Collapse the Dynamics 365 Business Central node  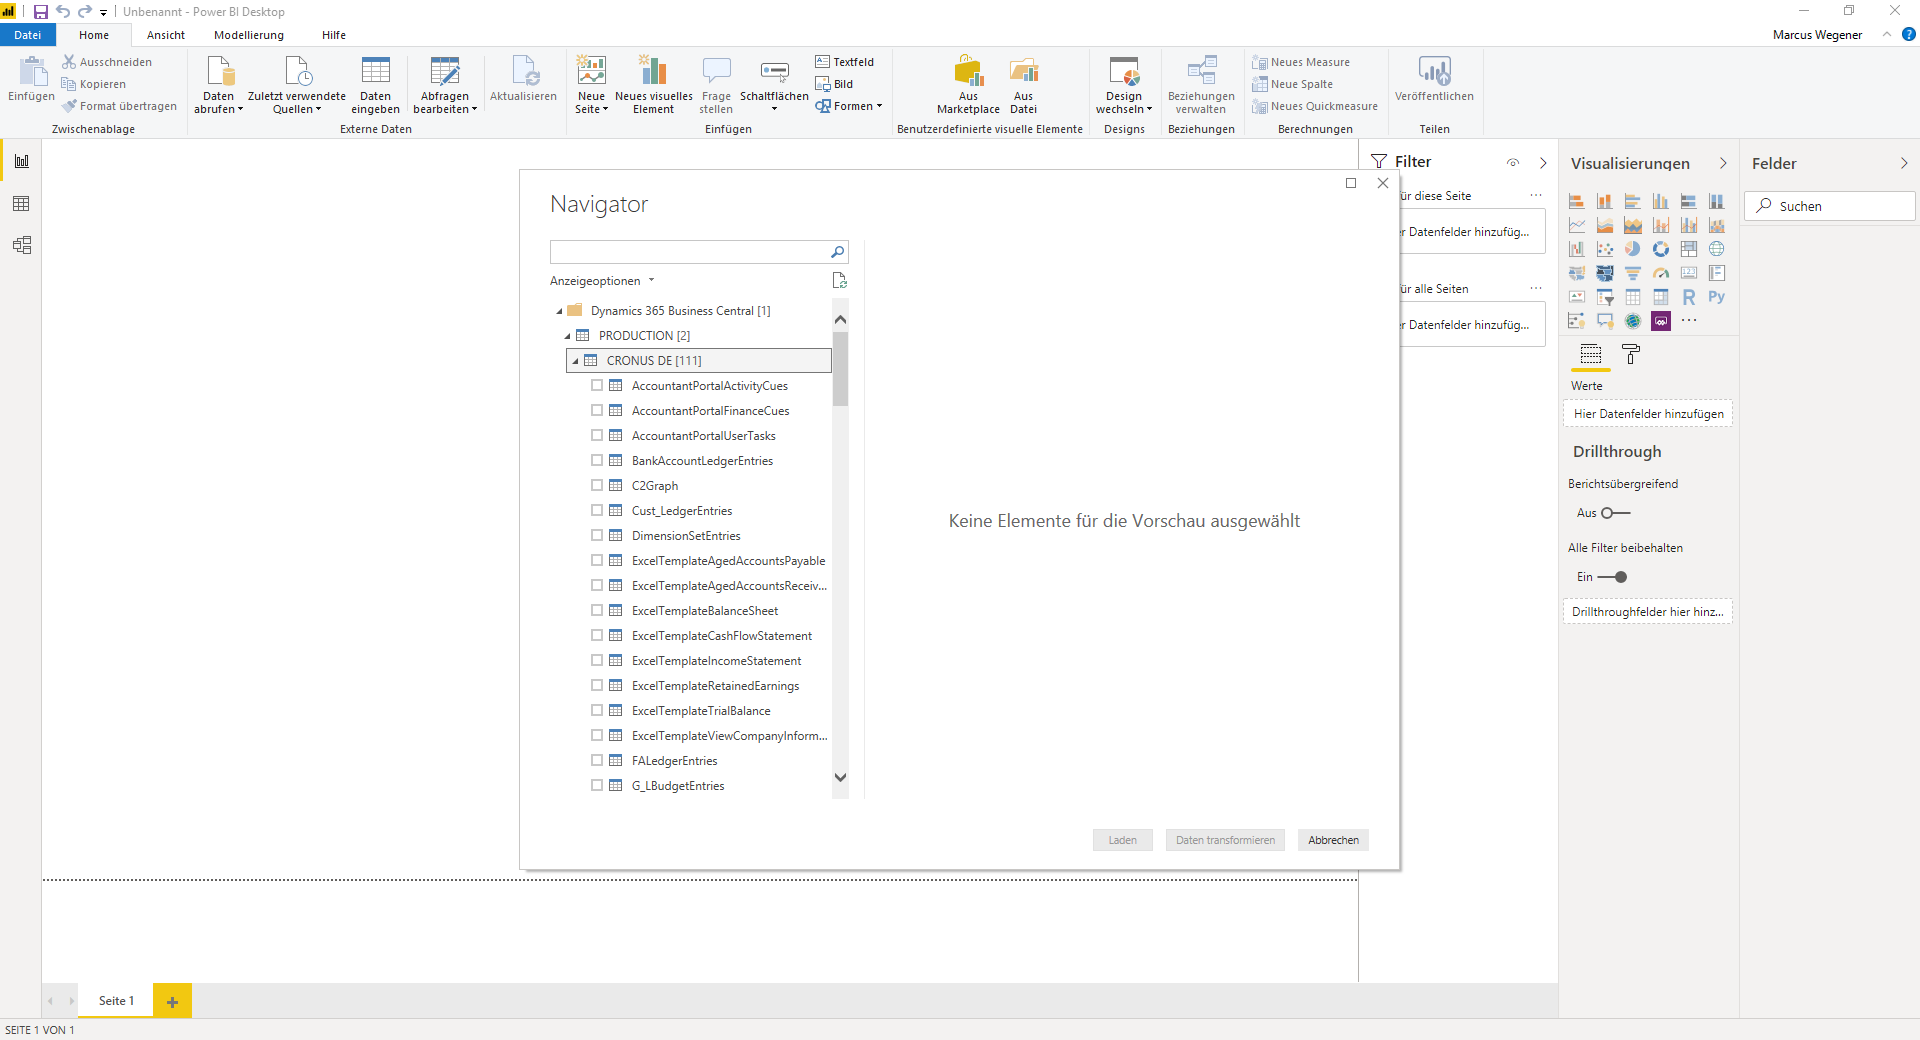(559, 311)
